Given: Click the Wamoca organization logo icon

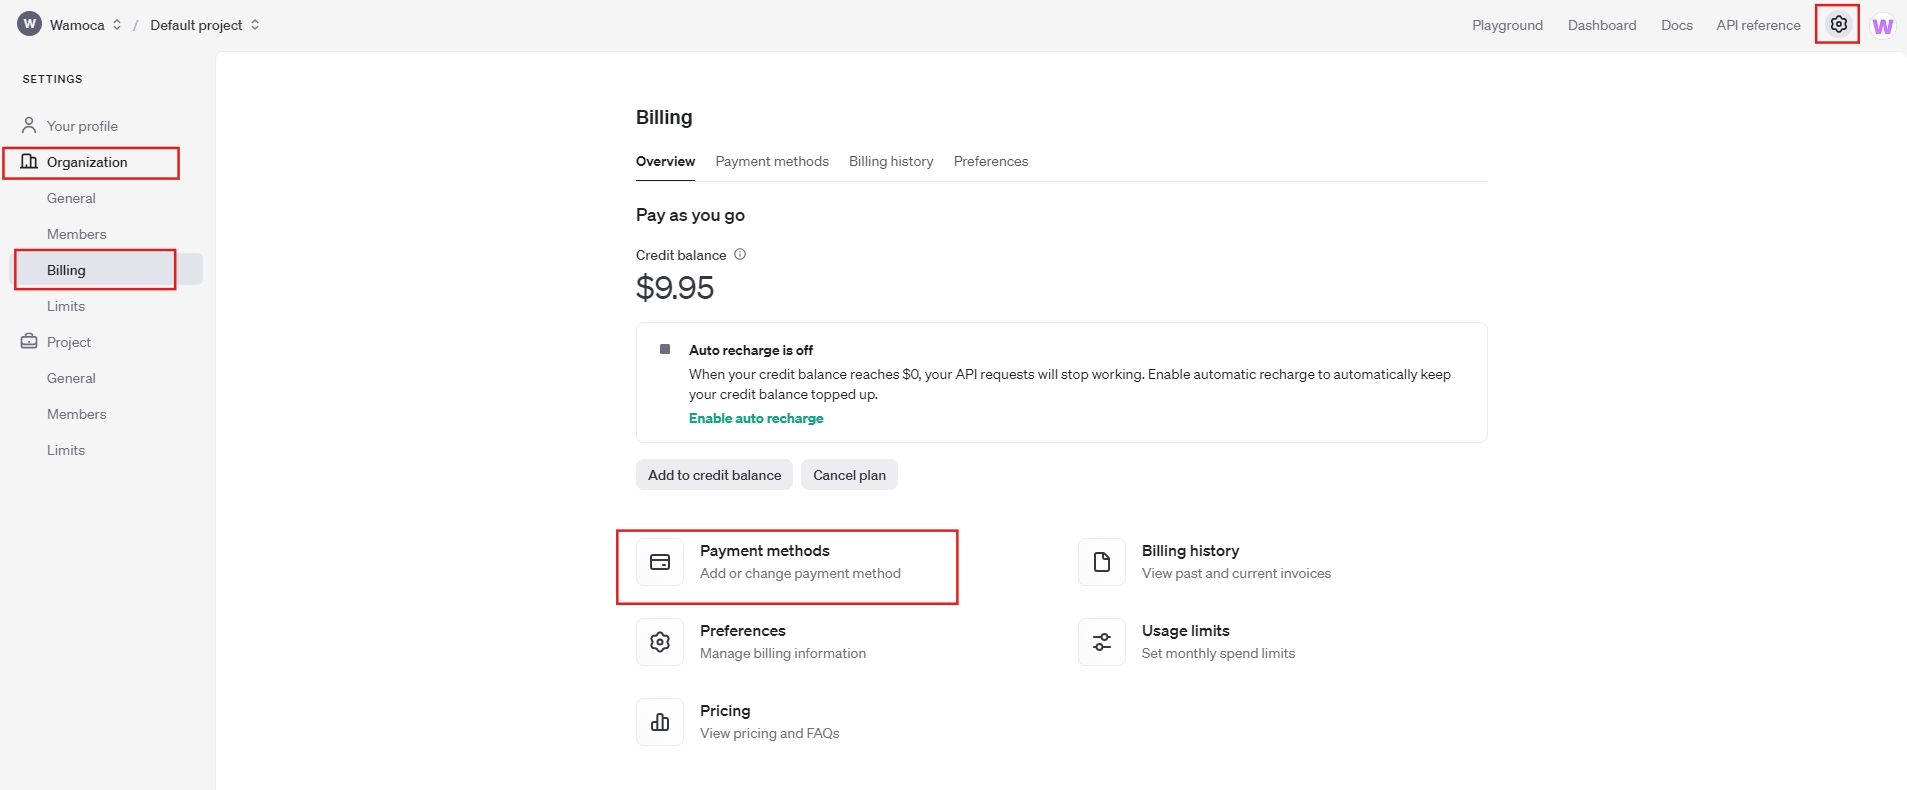Looking at the screenshot, I should point(30,24).
